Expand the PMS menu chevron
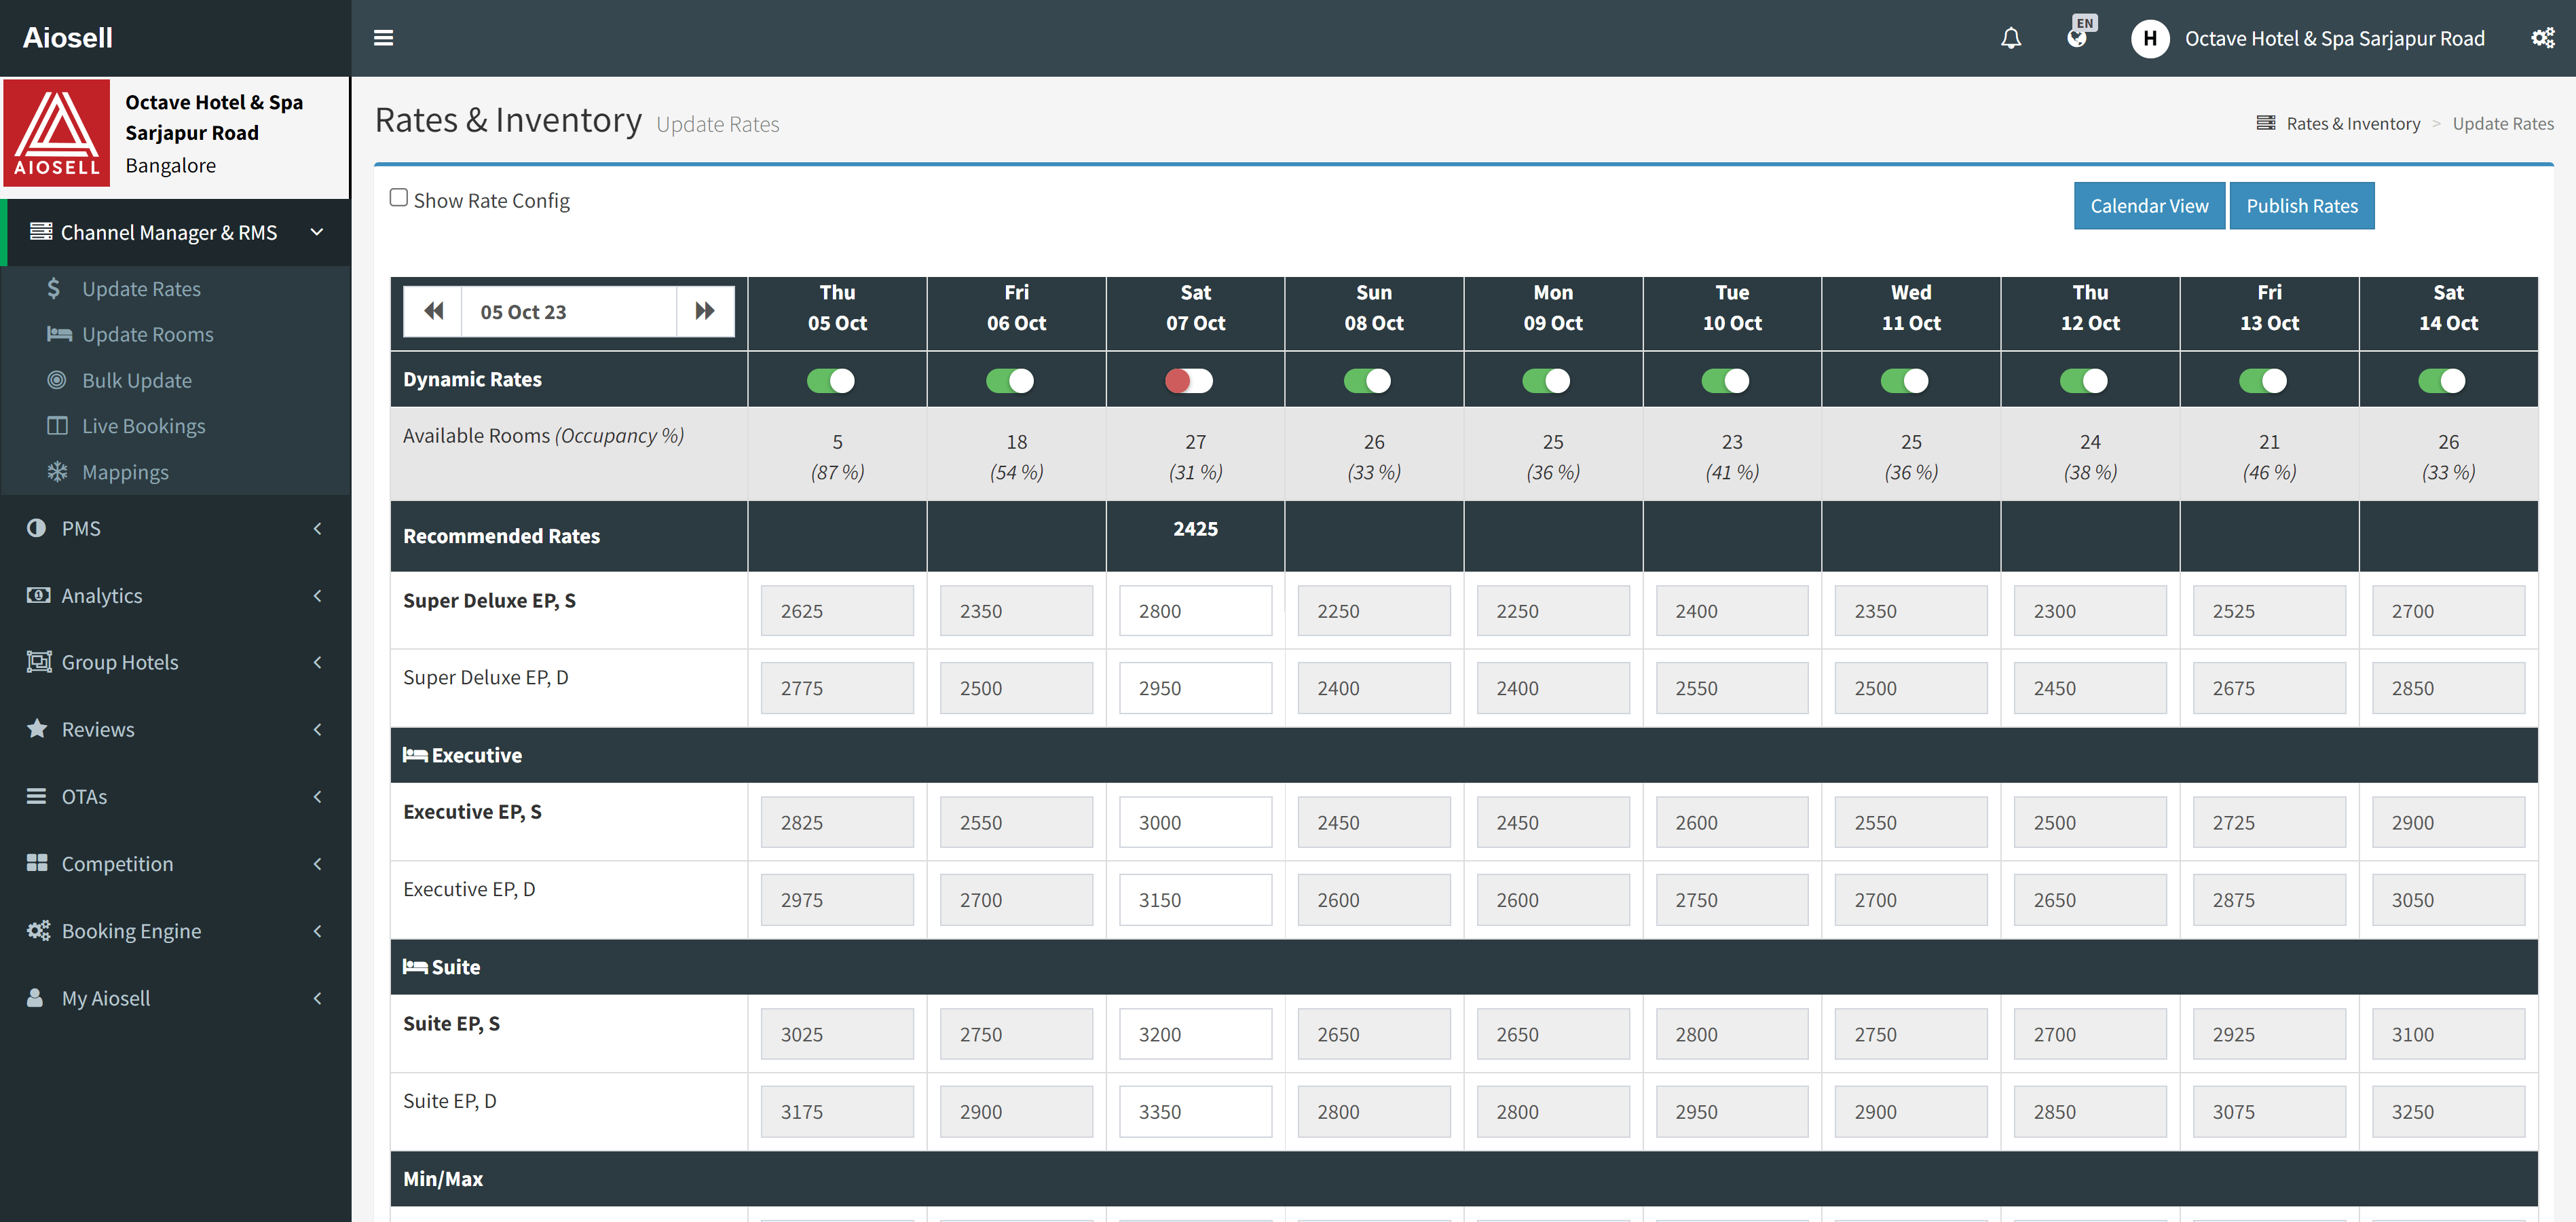Screen dimensions: 2576x1222 click(317, 528)
